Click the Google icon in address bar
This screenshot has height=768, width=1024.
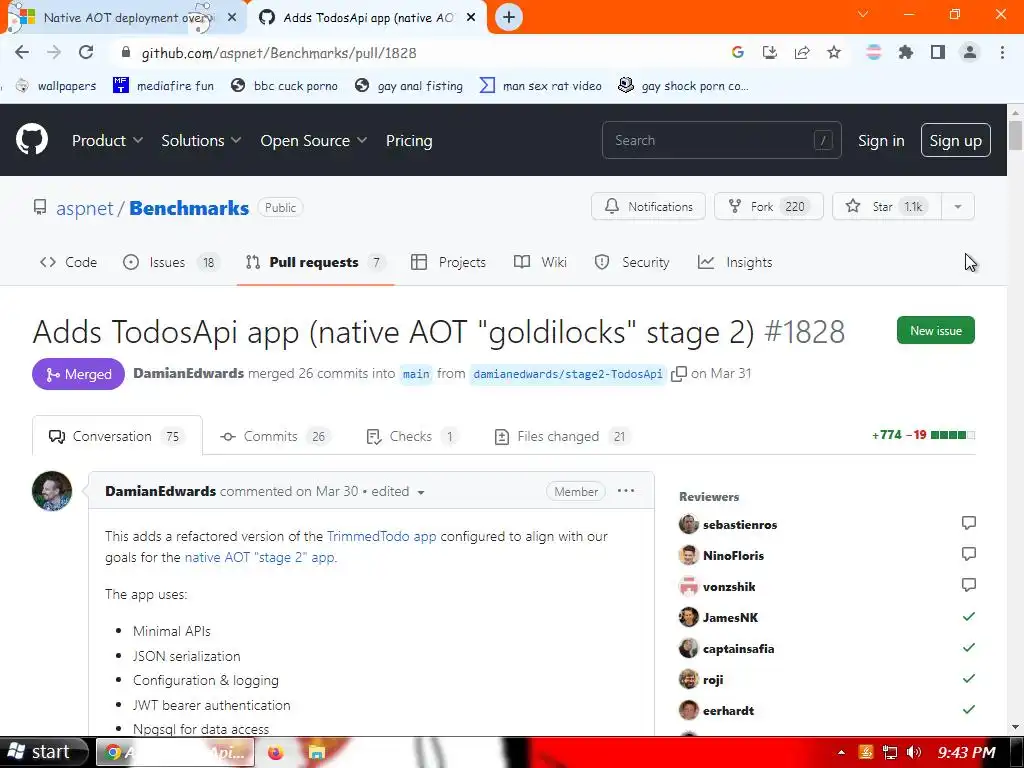pyautogui.click(x=737, y=52)
